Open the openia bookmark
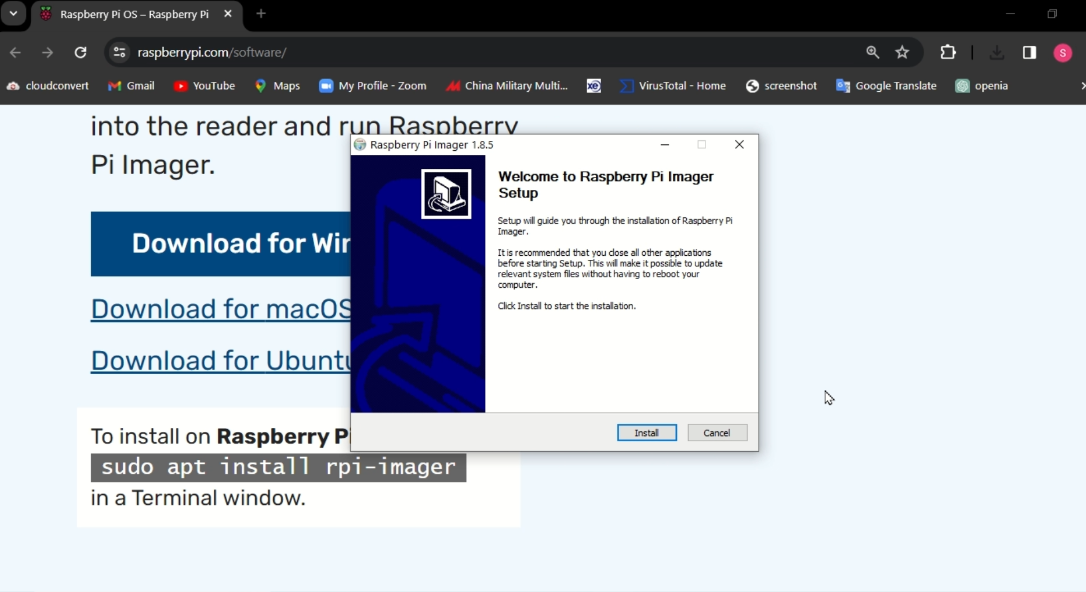Screen dimensions: 1086x592 982,86
